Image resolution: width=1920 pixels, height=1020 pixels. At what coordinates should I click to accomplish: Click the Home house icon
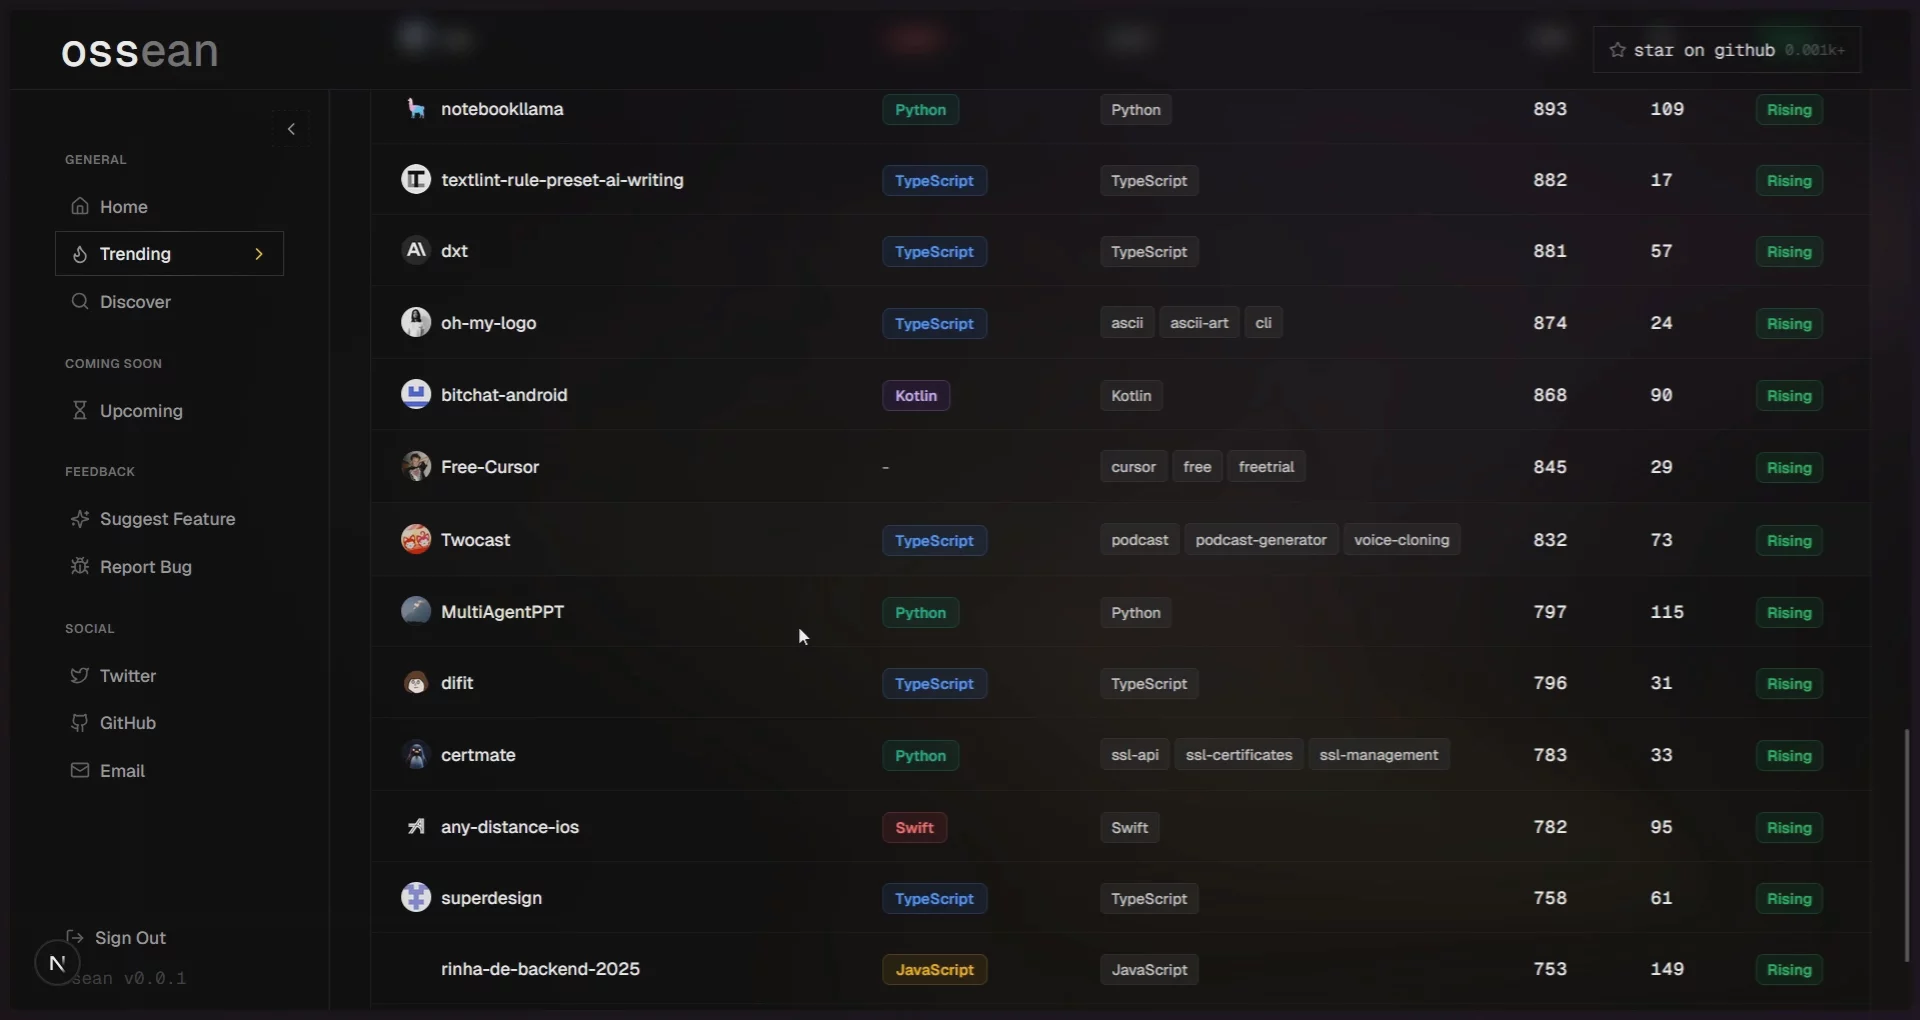(80, 206)
